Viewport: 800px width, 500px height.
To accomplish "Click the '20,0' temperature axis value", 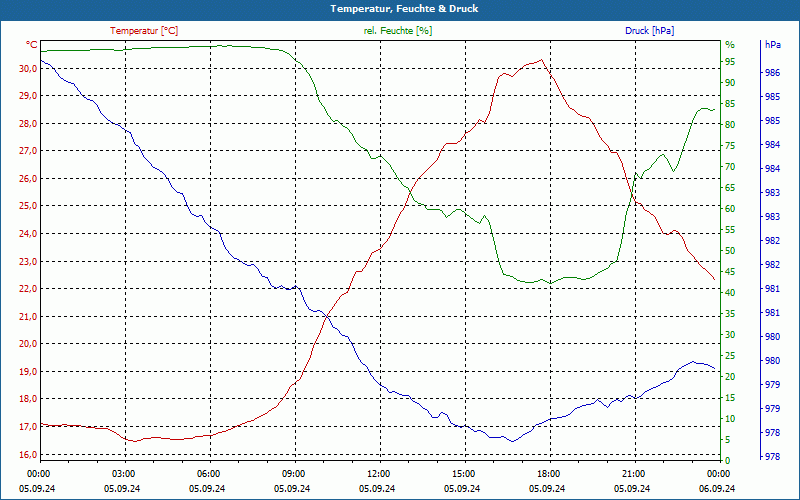I will tap(29, 344).
